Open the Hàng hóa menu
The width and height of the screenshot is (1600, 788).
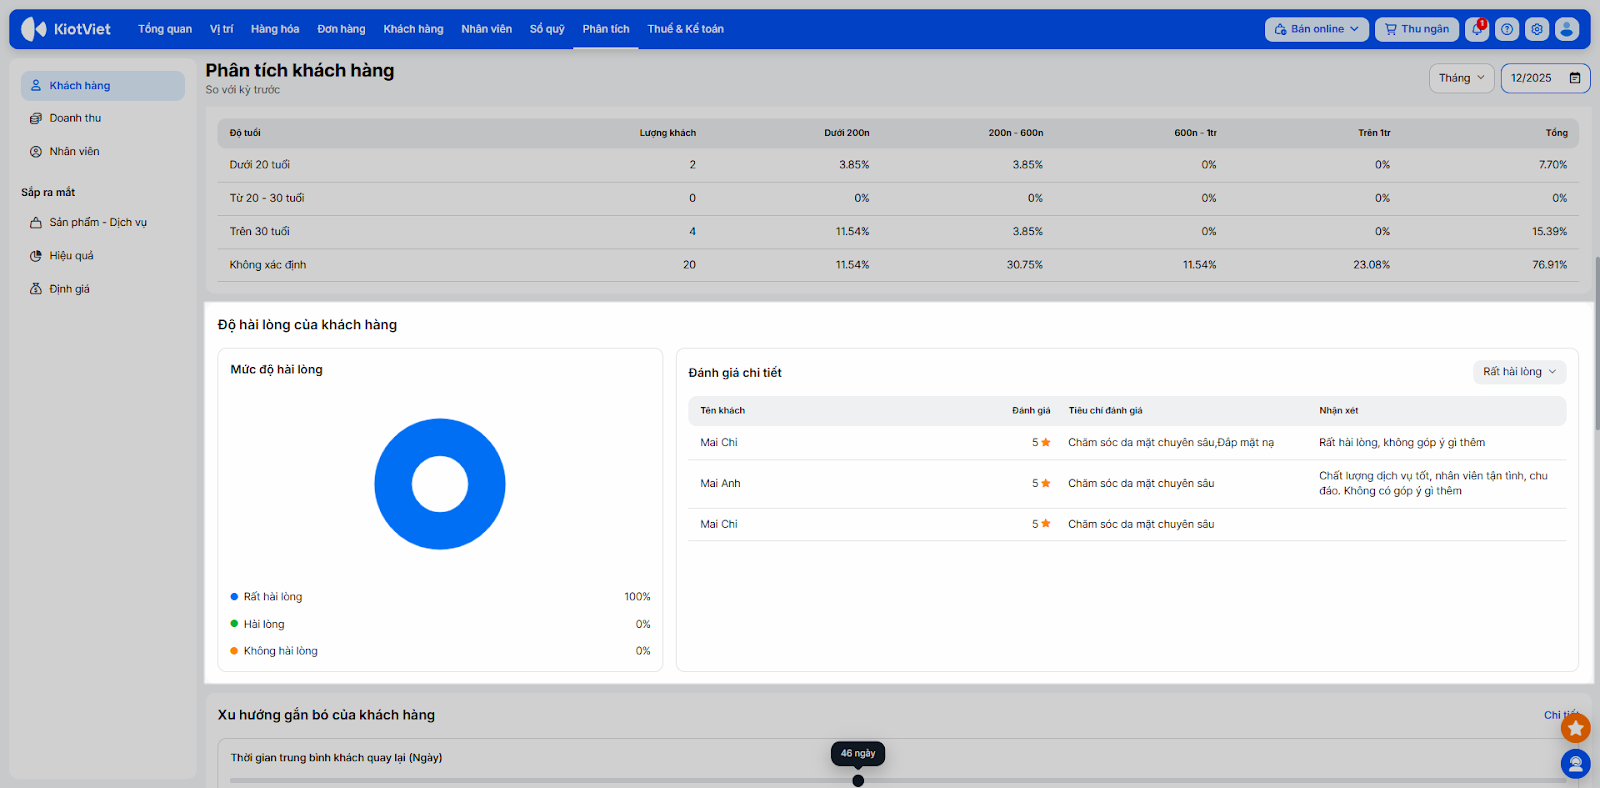point(275,29)
